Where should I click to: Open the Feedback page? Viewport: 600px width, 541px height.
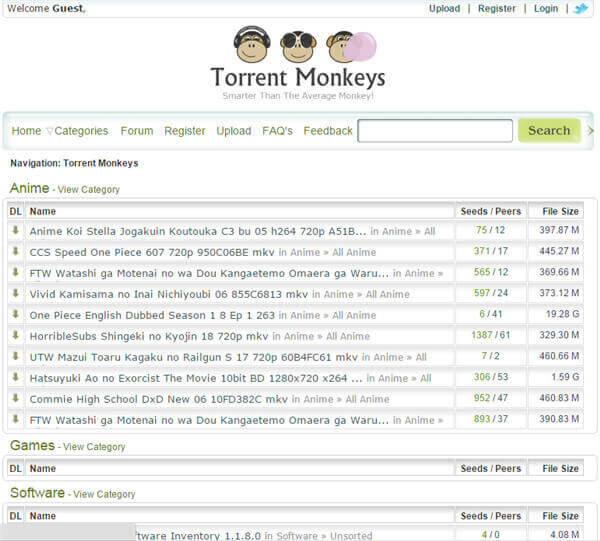pos(328,131)
